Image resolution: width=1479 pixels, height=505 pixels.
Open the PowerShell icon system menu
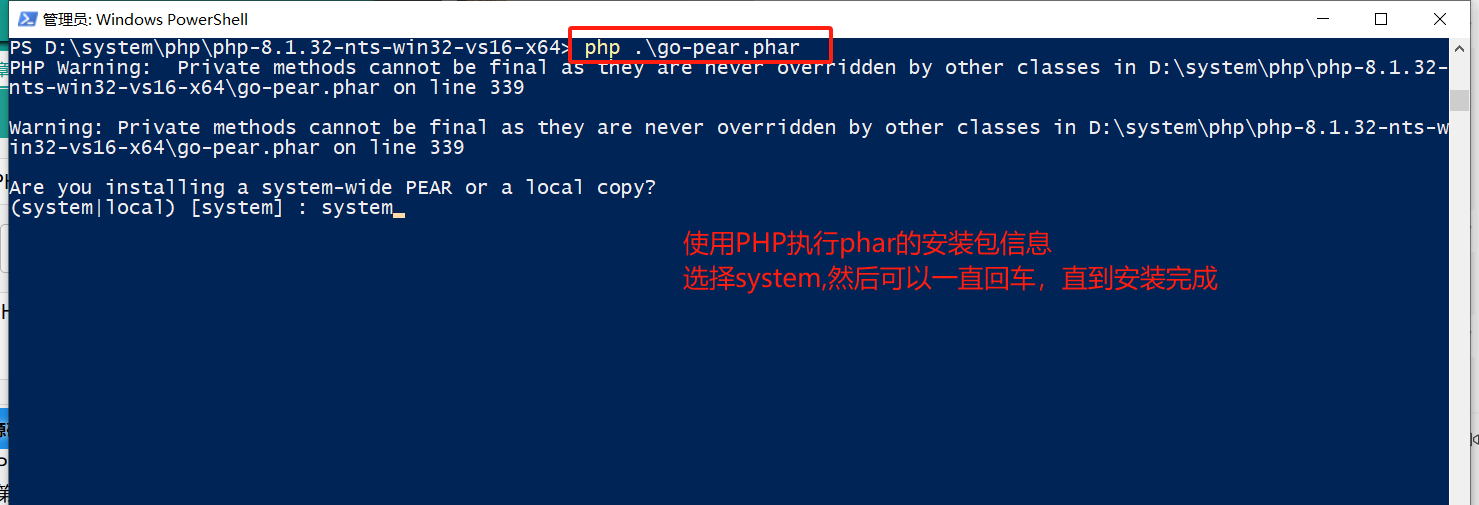27,19
